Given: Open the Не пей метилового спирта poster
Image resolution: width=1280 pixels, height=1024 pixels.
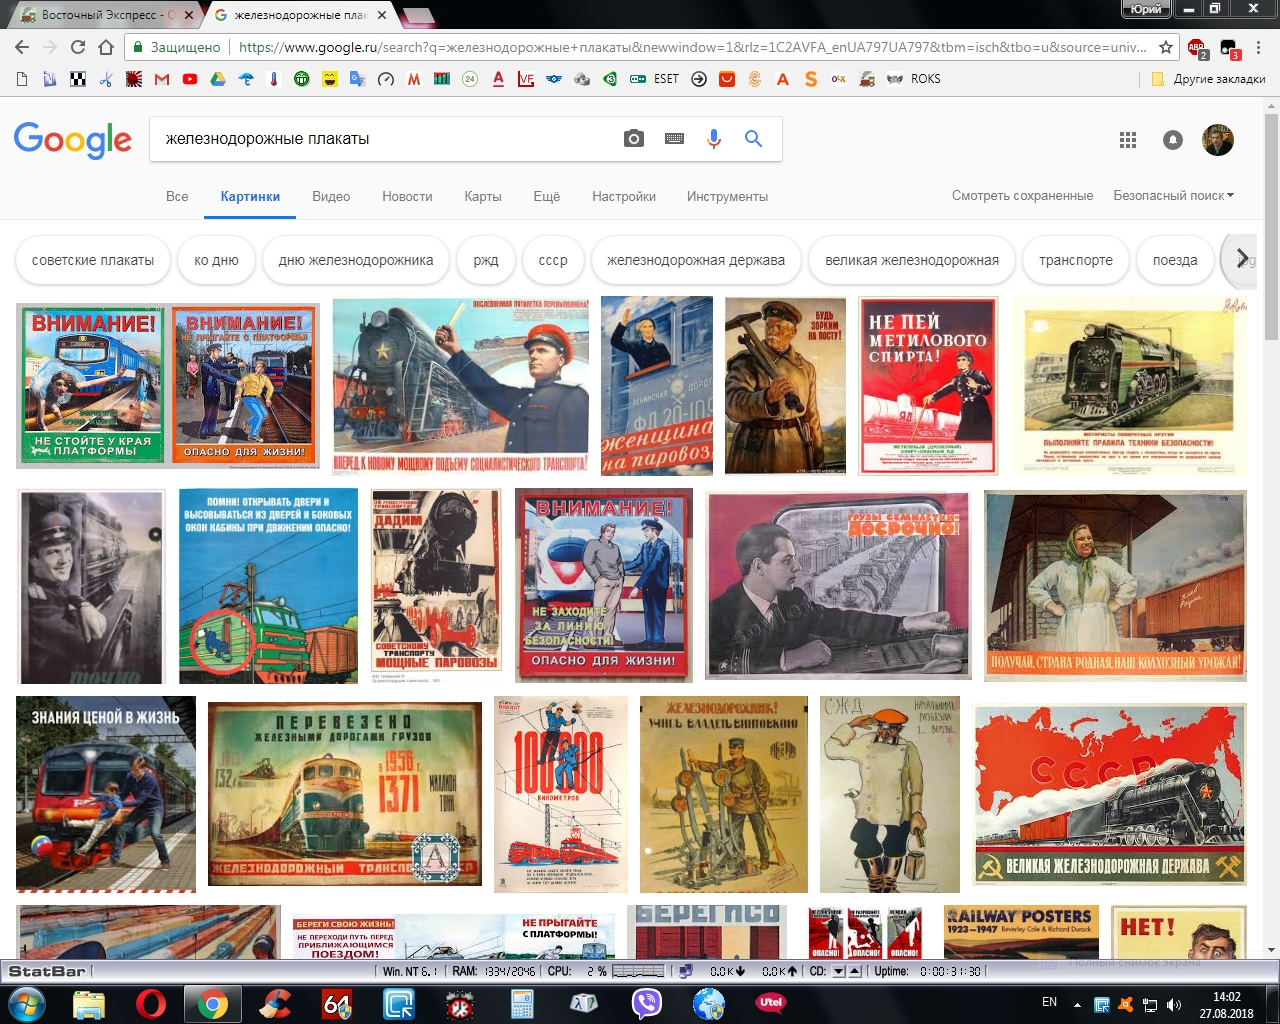Looking at the screenshot, I should [x=928, y=385].
